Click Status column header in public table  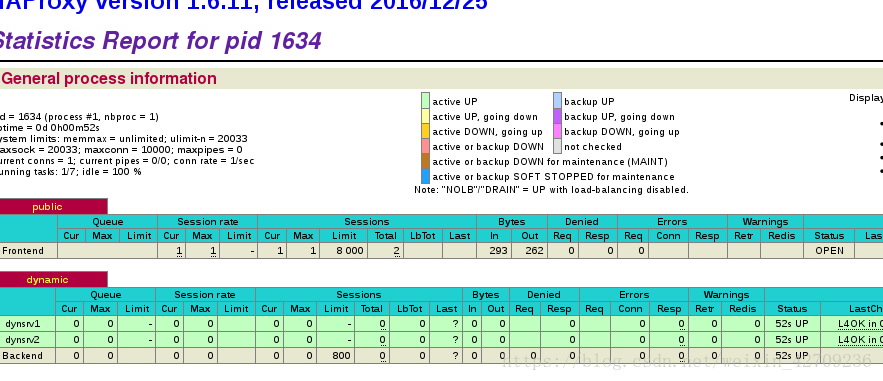coord(829,236)
